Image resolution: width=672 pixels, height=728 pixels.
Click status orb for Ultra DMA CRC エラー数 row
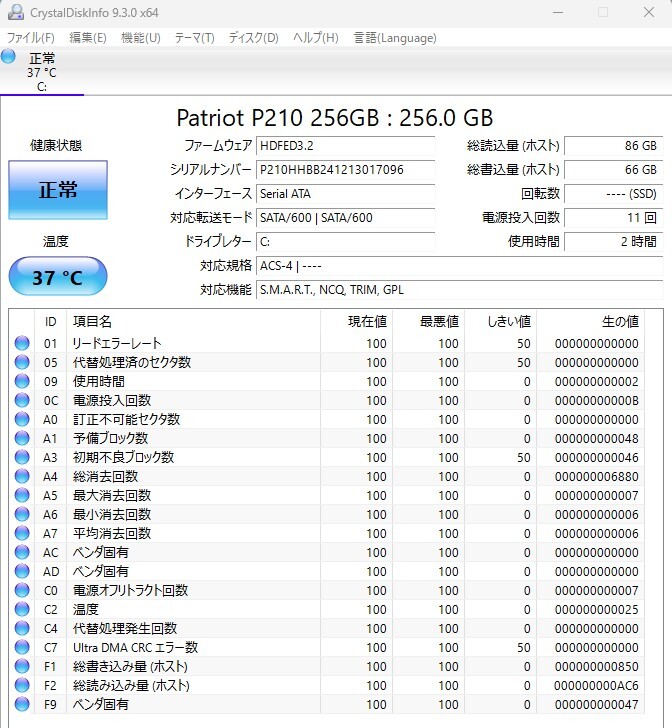22,647
